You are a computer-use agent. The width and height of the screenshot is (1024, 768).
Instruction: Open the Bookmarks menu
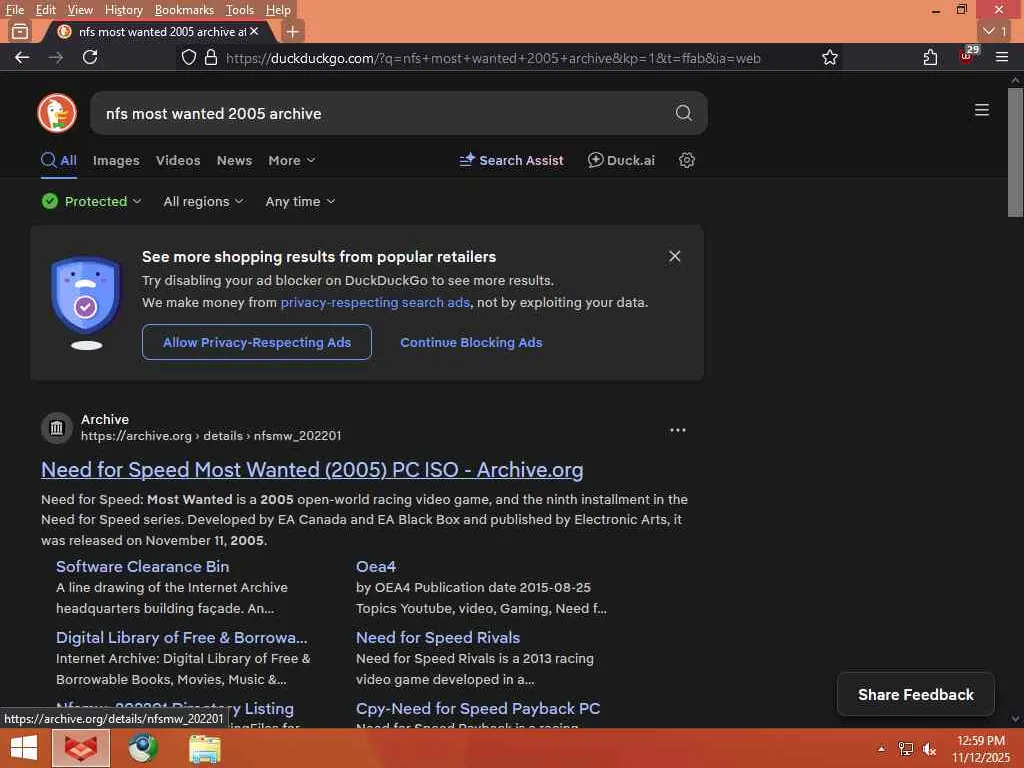pos(184,10)
